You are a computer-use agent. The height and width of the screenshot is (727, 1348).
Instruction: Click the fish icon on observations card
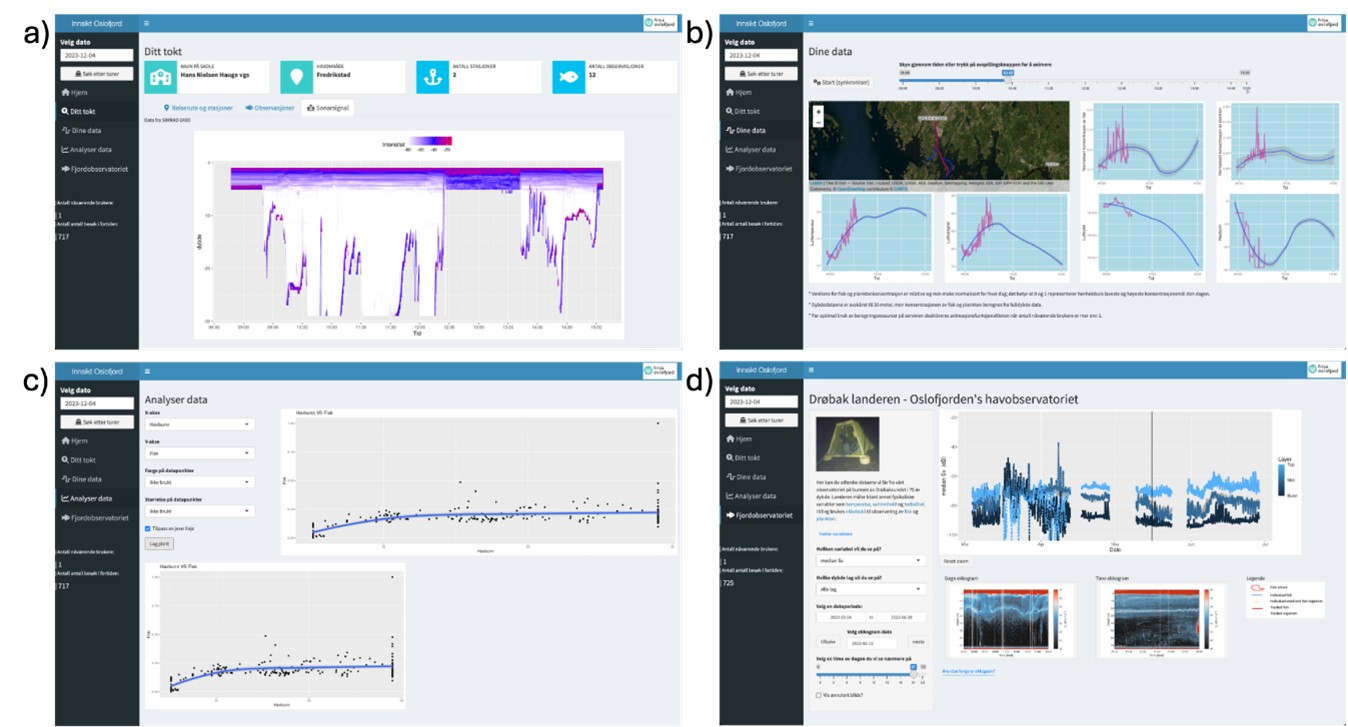(x=568, y=77)
